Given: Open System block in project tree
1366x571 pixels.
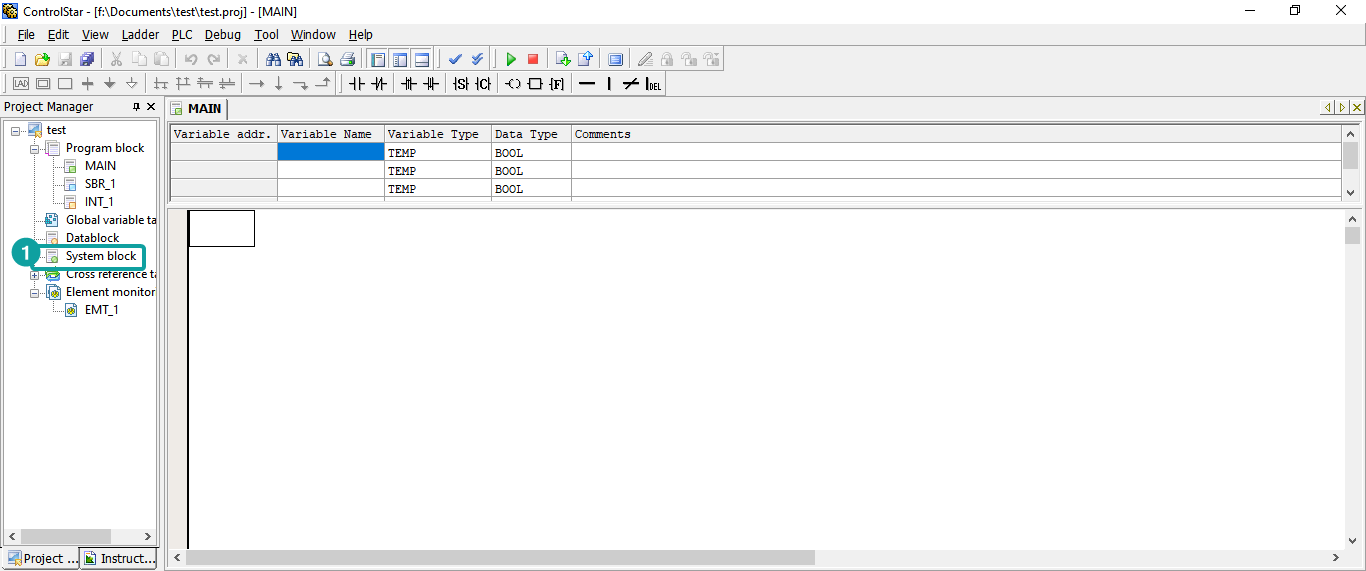Looking at the screenshot, I should (100, 256).
